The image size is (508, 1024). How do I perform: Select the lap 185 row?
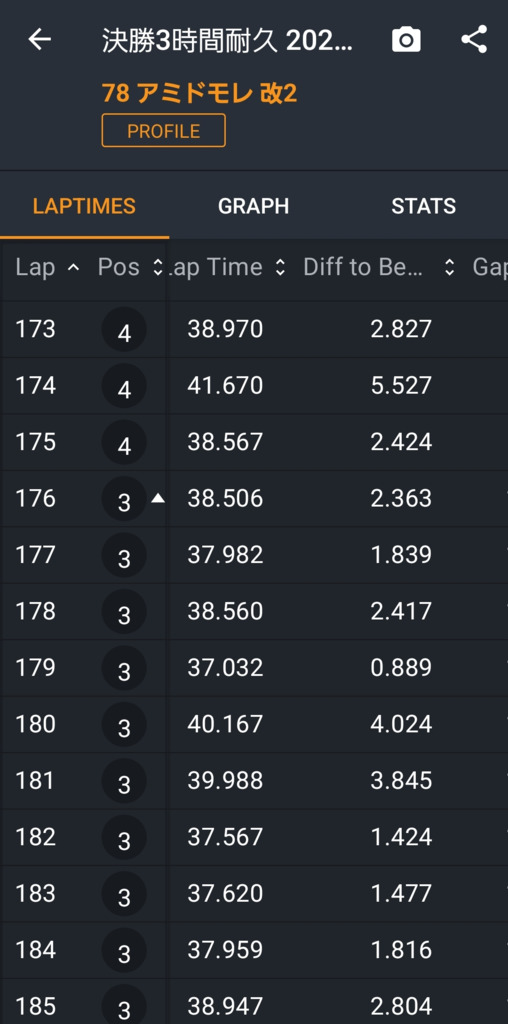coord(254,1002)
